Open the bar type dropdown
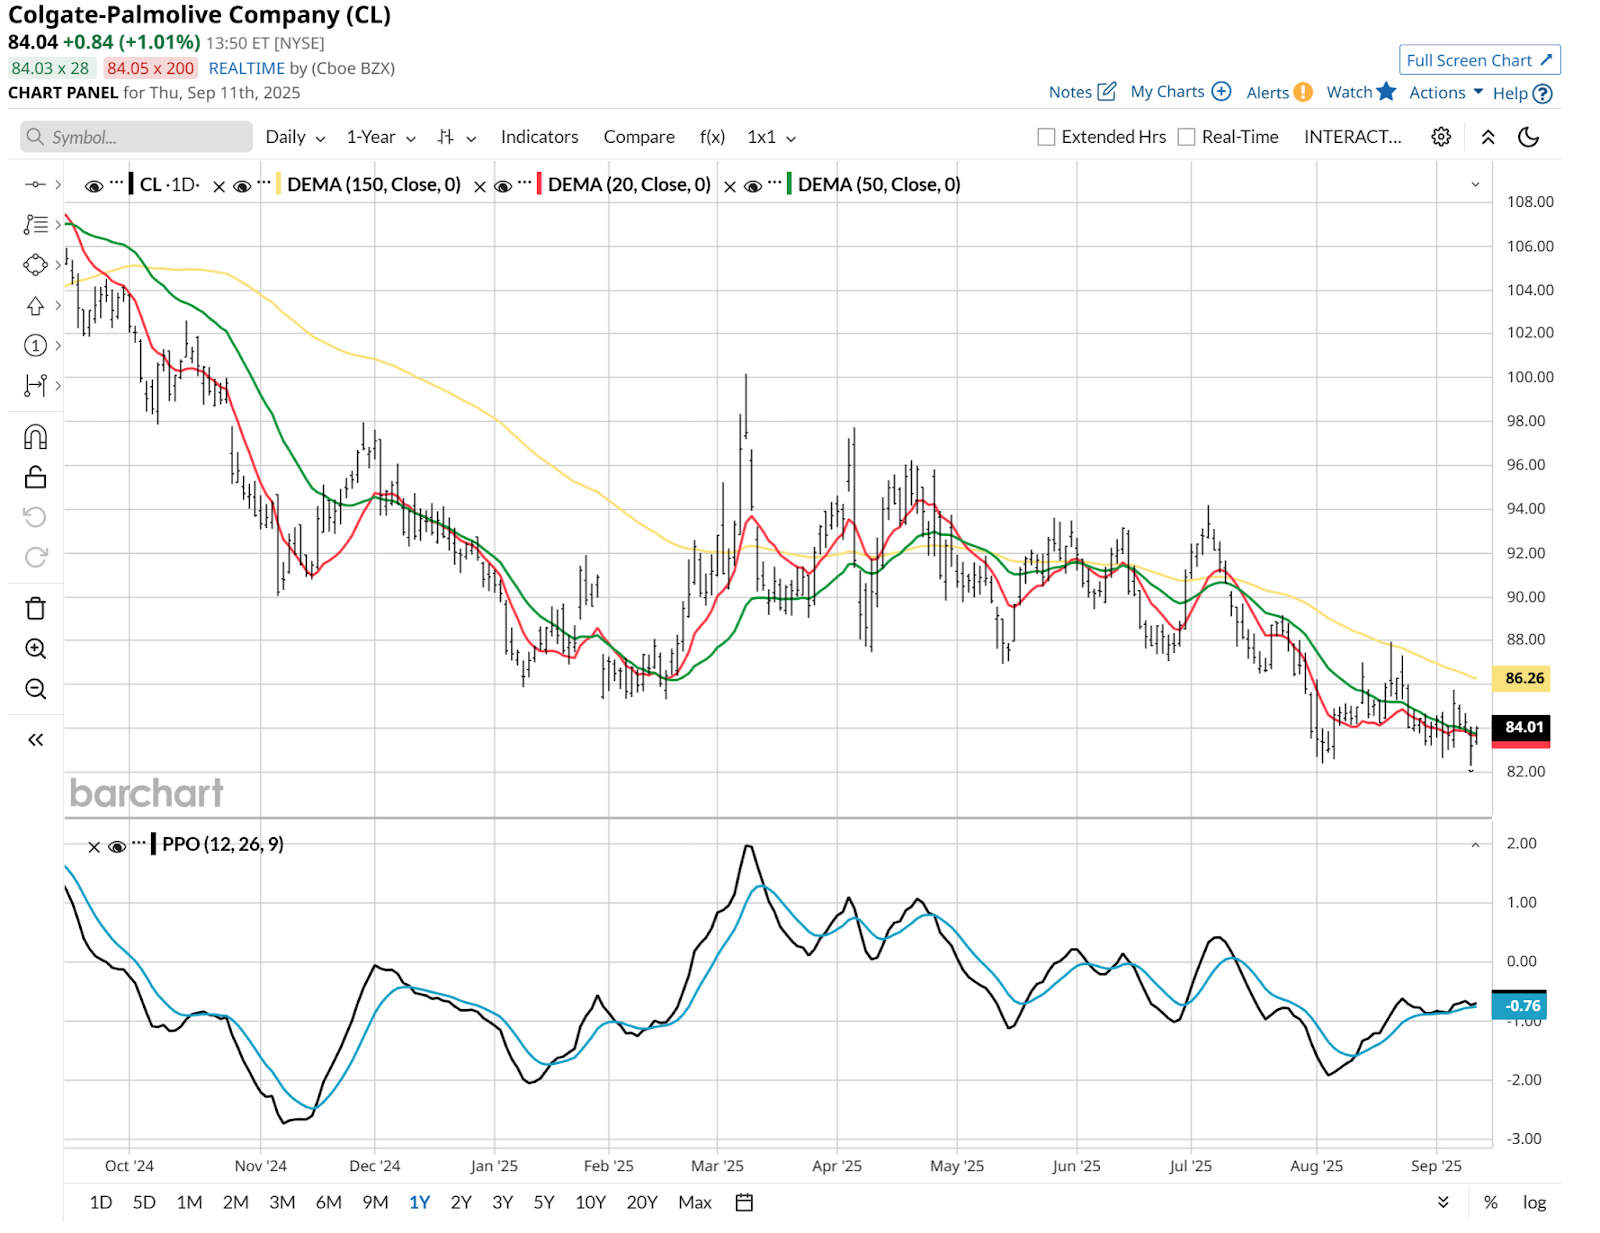The height and width of the screenshot is (1233, 1600). 456,137
